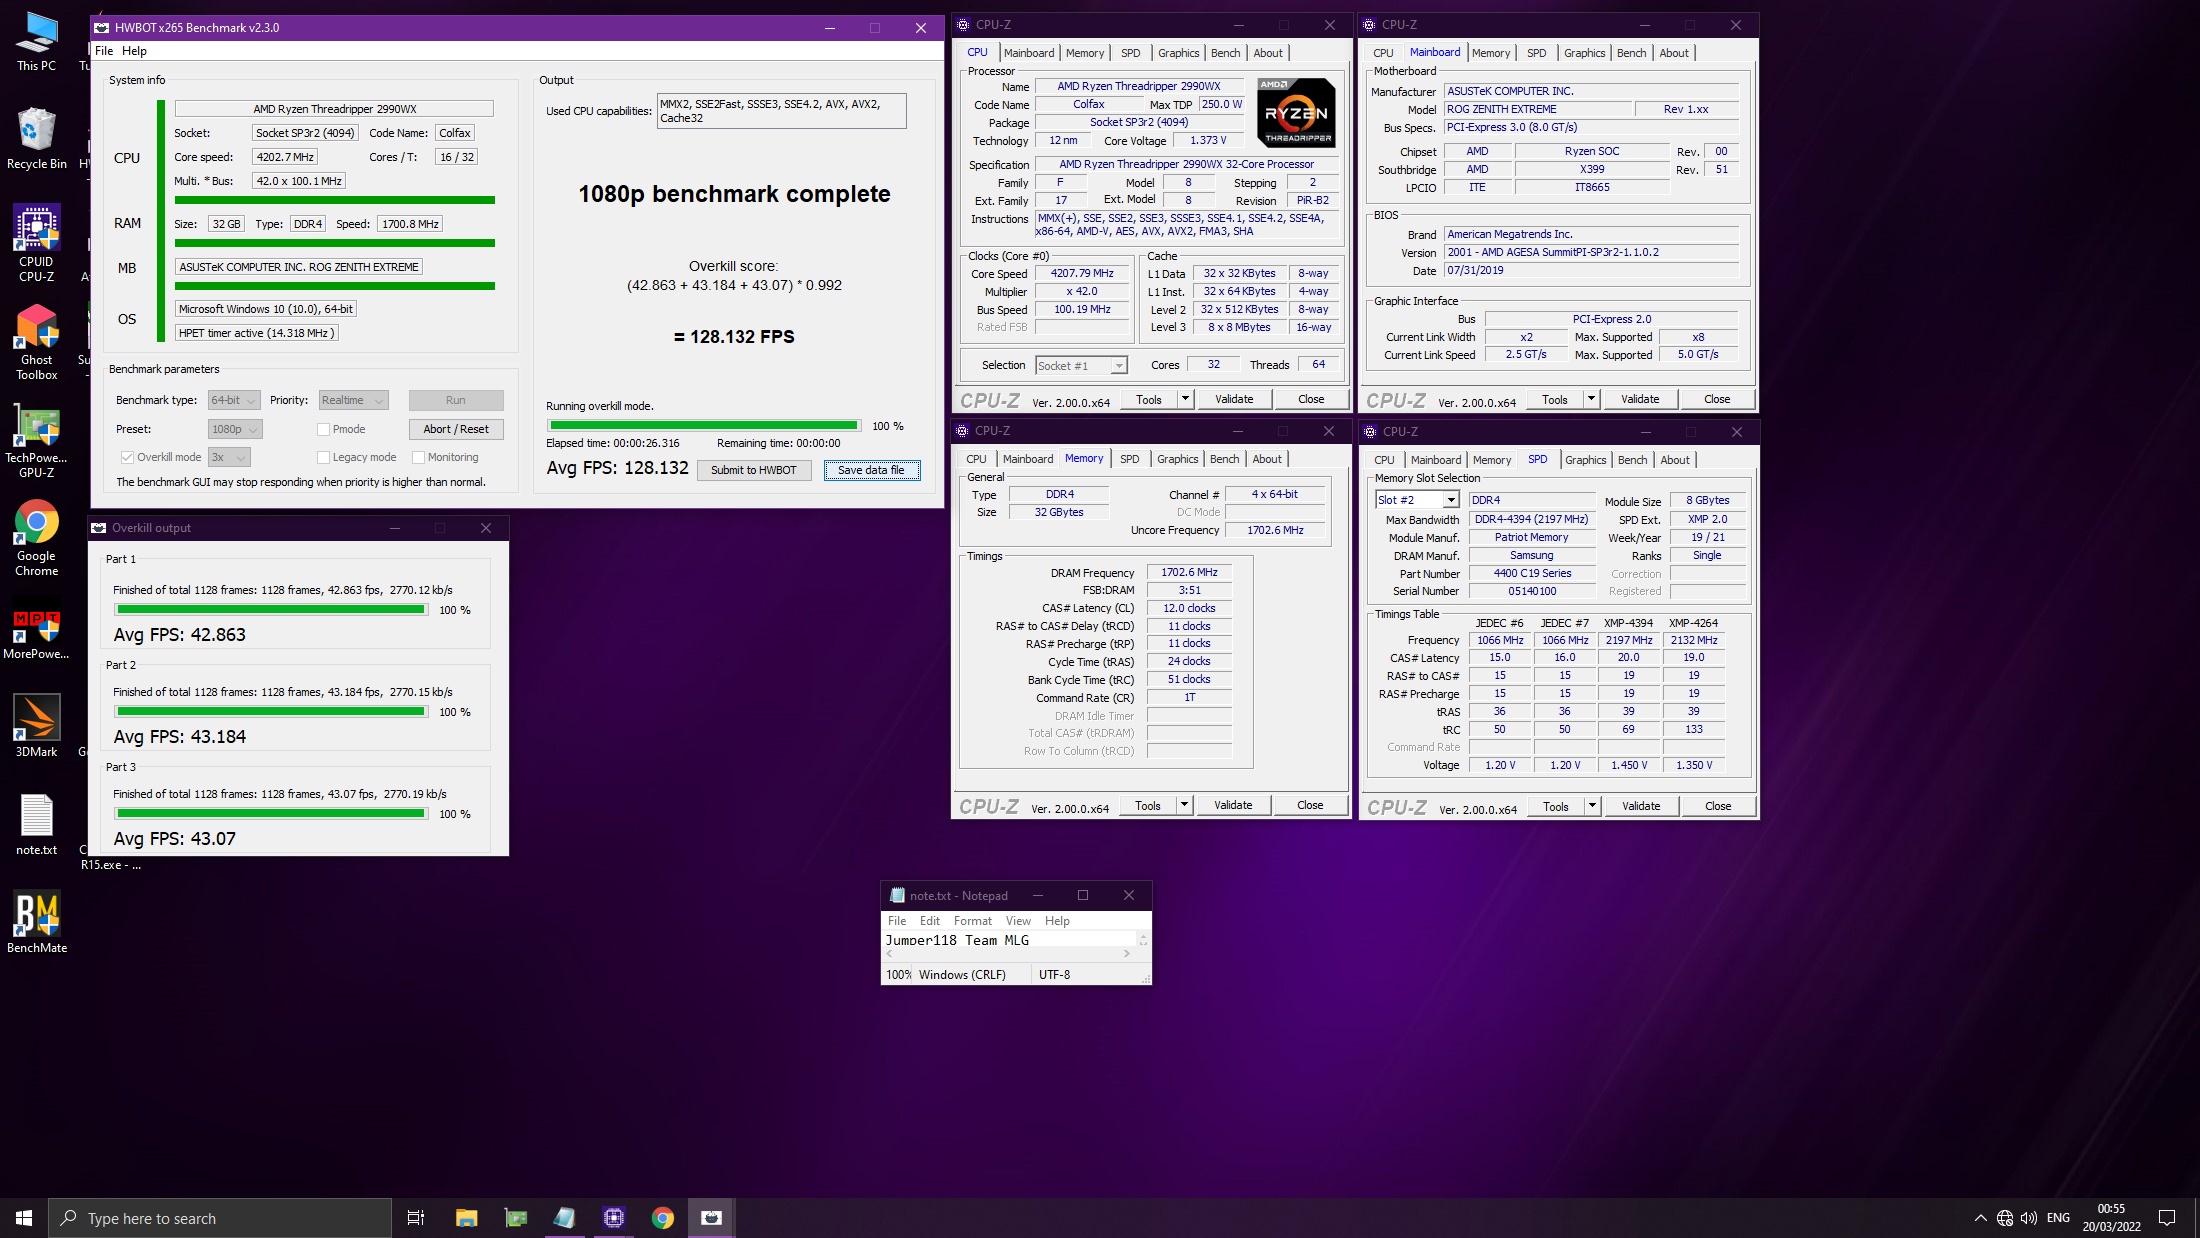2200x1238 pixels.
Task: Open the notification center icon
Action: 2167,1217
